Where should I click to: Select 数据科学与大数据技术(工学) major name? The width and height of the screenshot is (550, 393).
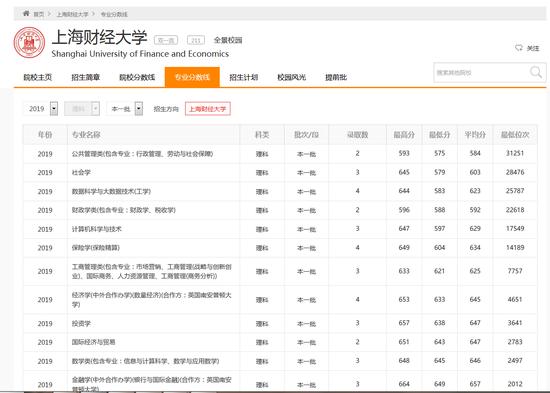pyautogui.click(x=111, y=192)
